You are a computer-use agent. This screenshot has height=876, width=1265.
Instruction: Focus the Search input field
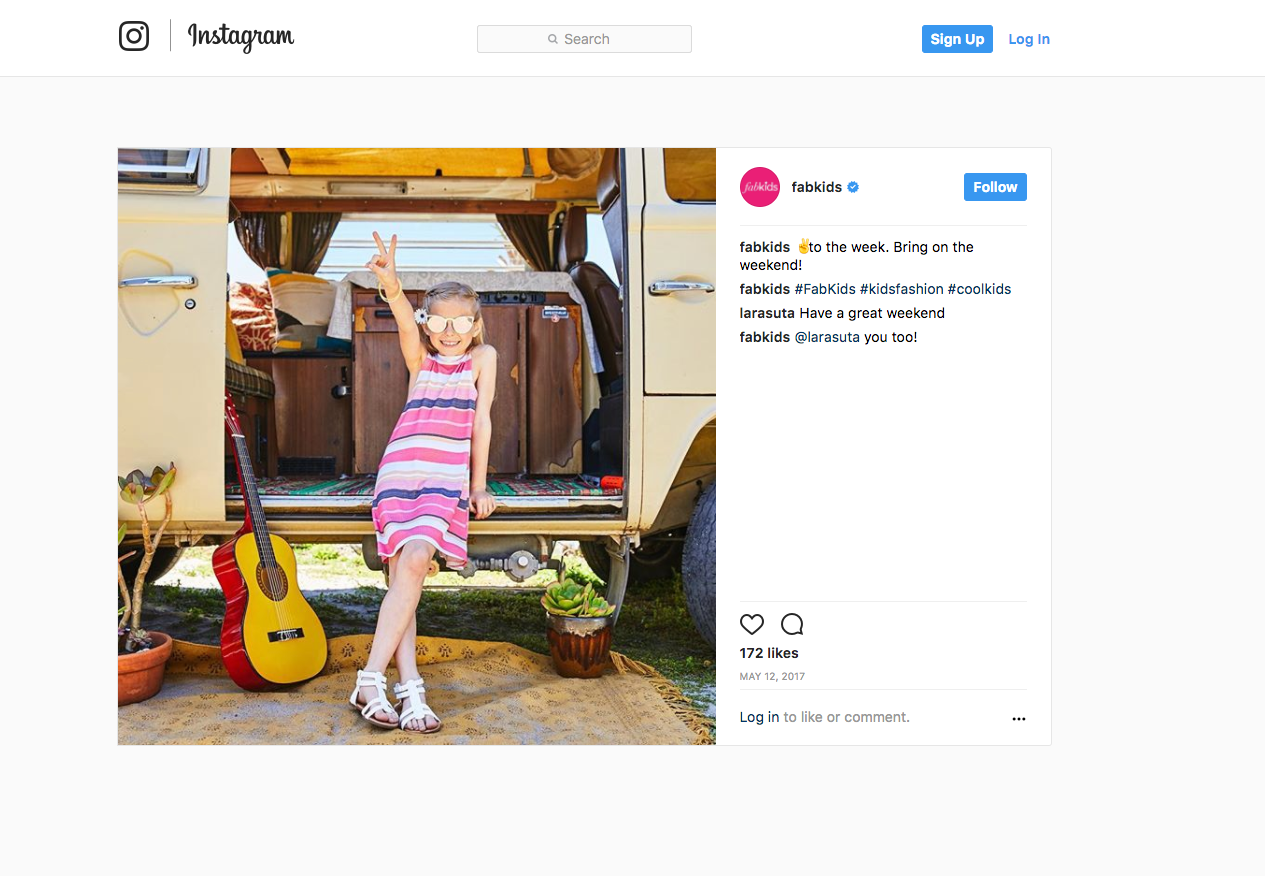[x=584, y=39]
